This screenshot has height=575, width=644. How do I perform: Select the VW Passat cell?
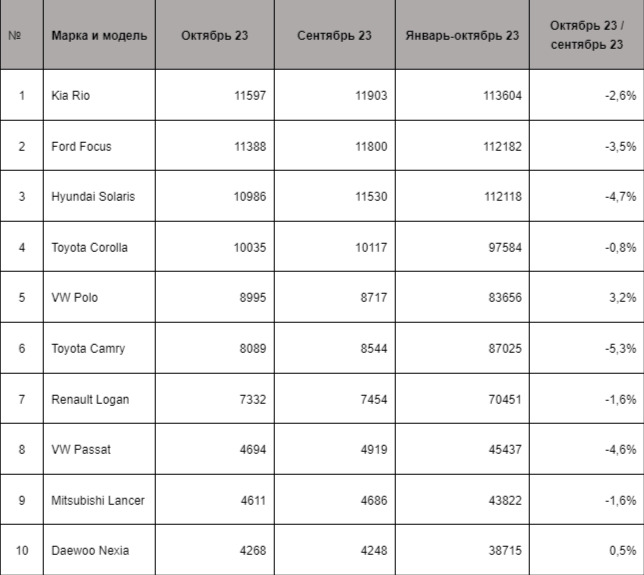(x=81, y=449)
